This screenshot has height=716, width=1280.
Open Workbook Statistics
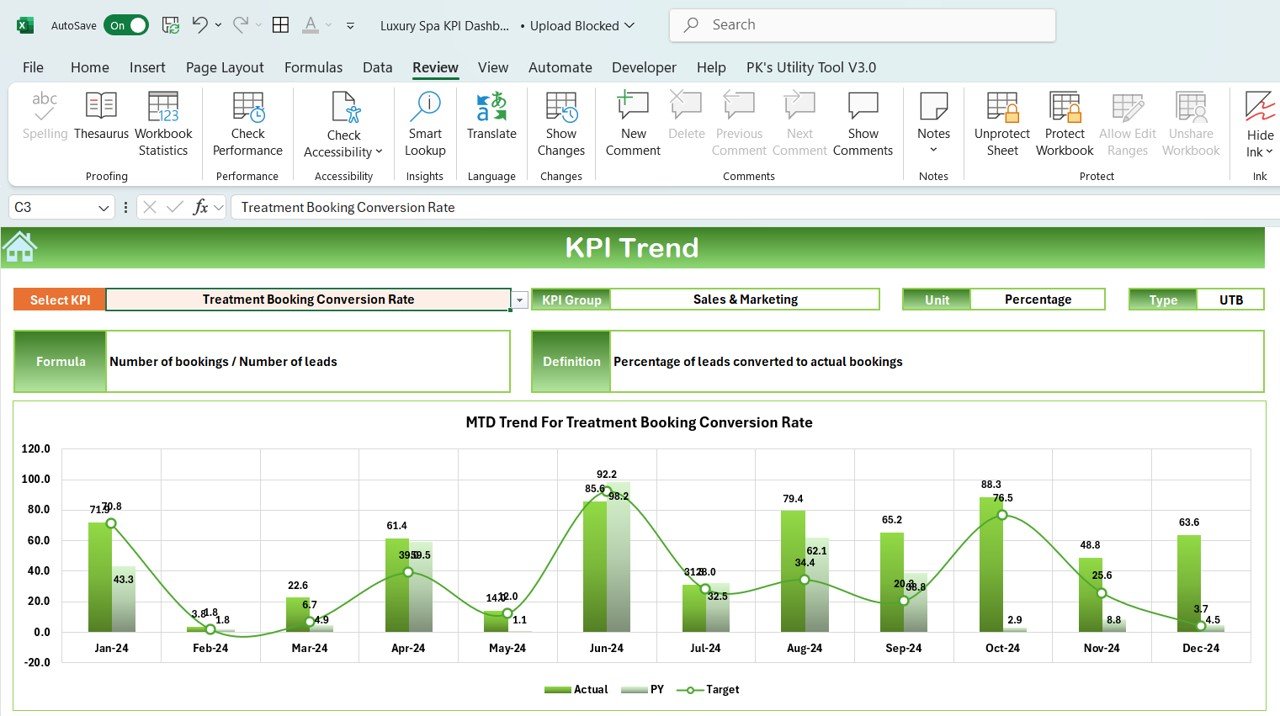tap(163, 124)
